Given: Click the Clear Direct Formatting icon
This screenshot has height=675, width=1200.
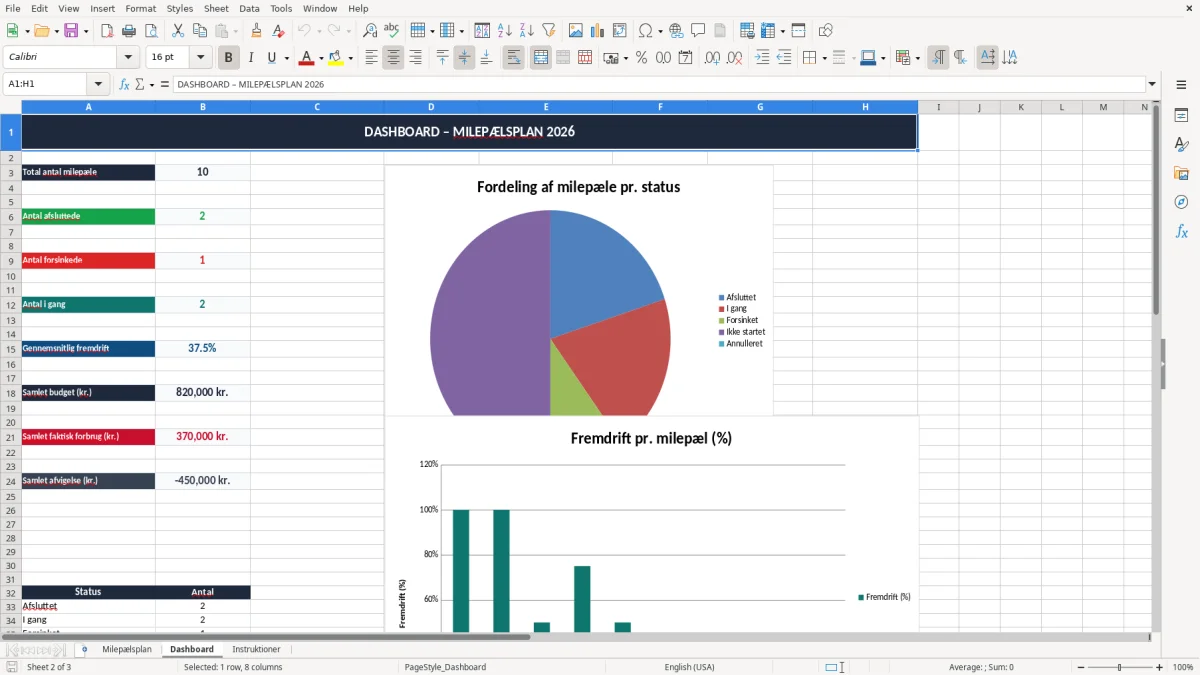Looking at the screenshot, I should pos(279,31).
